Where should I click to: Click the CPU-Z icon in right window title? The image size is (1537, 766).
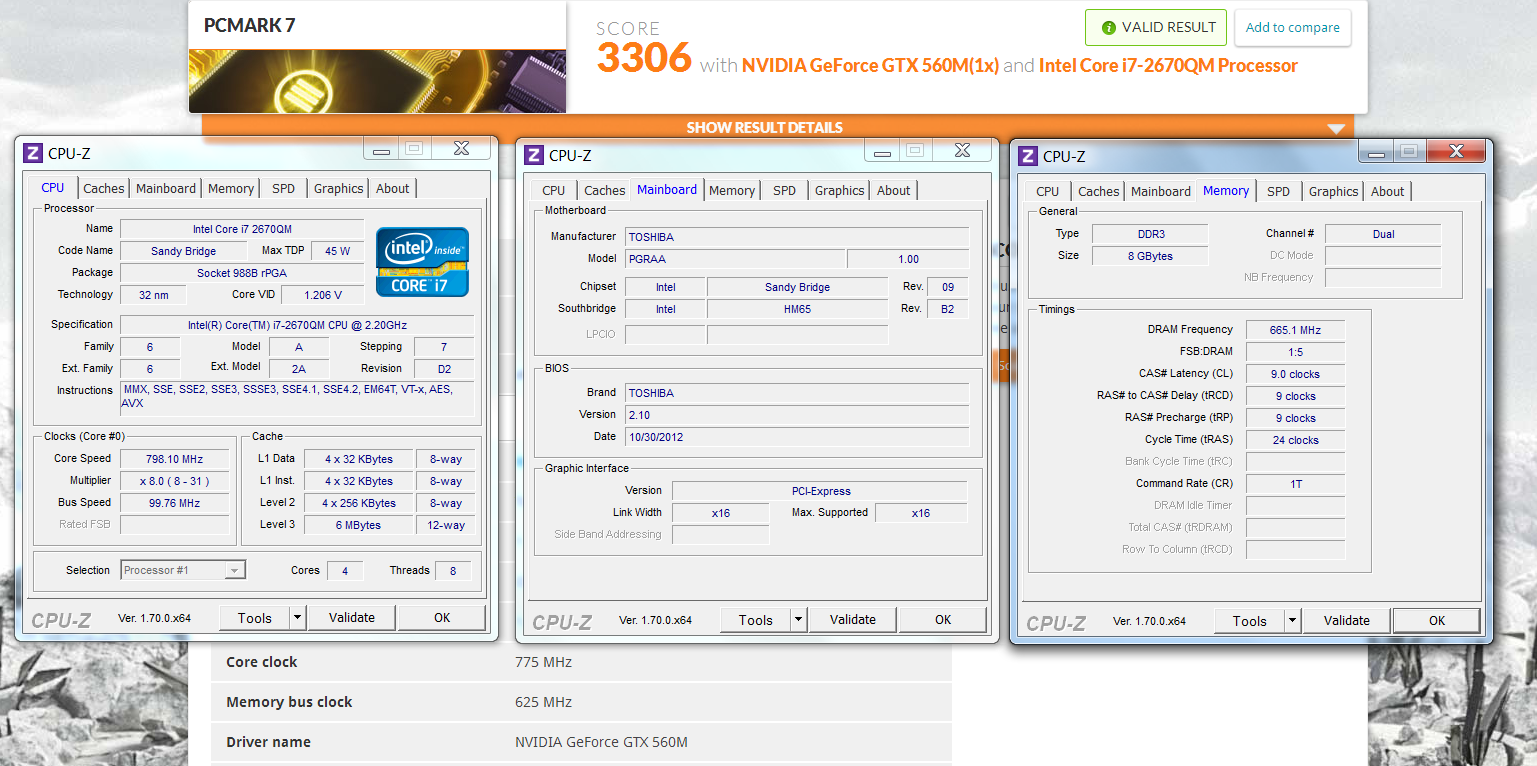(1028, 156)
